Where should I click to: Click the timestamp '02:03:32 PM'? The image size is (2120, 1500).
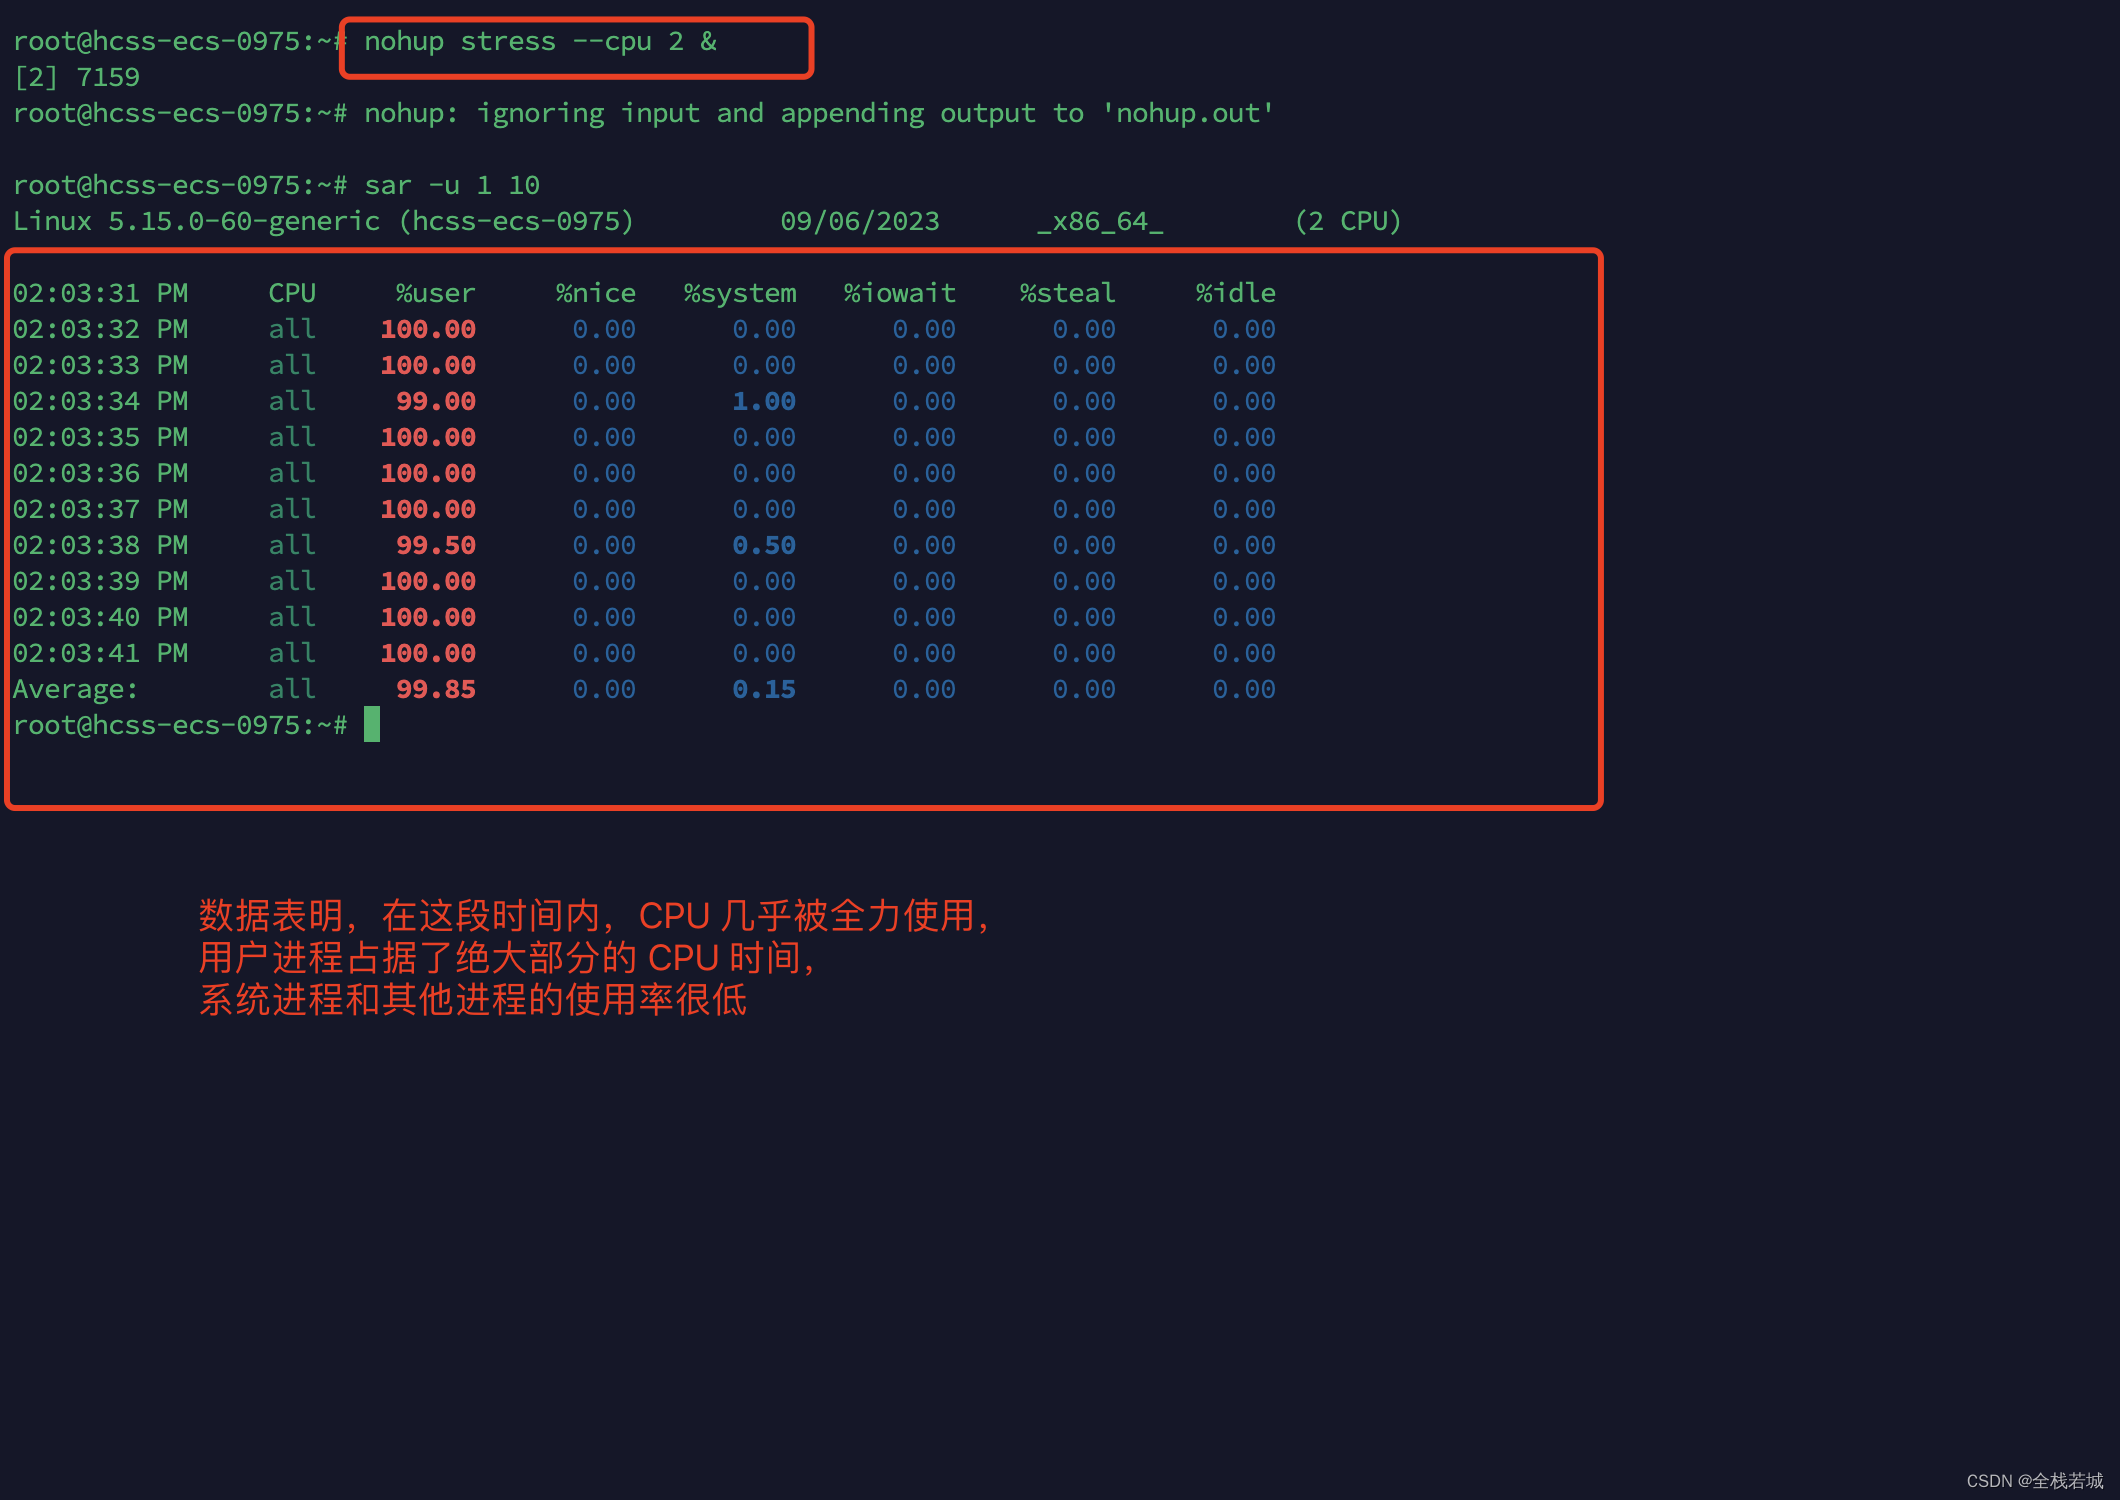click(100, 330)
